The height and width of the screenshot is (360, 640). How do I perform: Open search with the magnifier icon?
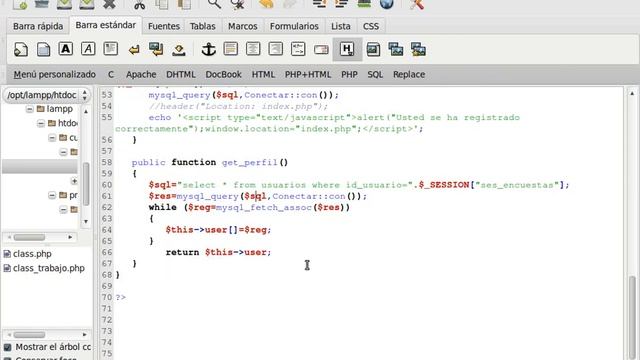tap(214, 4)
